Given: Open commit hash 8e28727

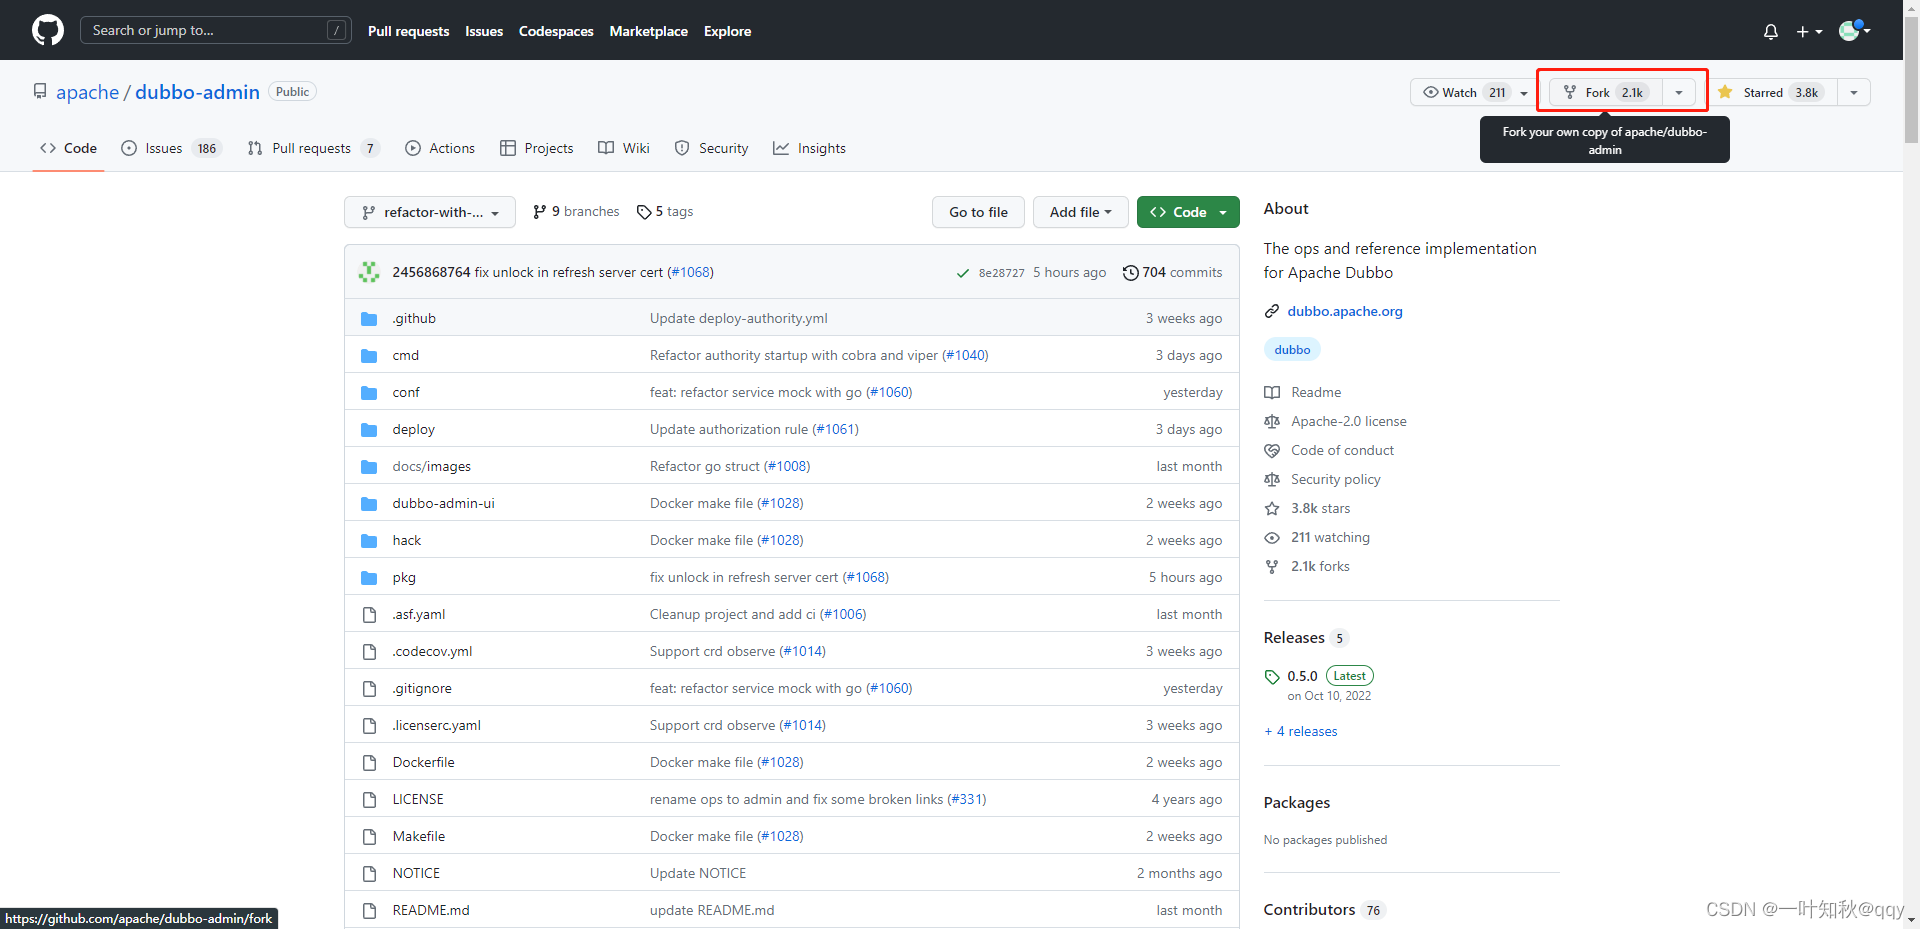Looking at the screenshot, I should (1001, 273).
